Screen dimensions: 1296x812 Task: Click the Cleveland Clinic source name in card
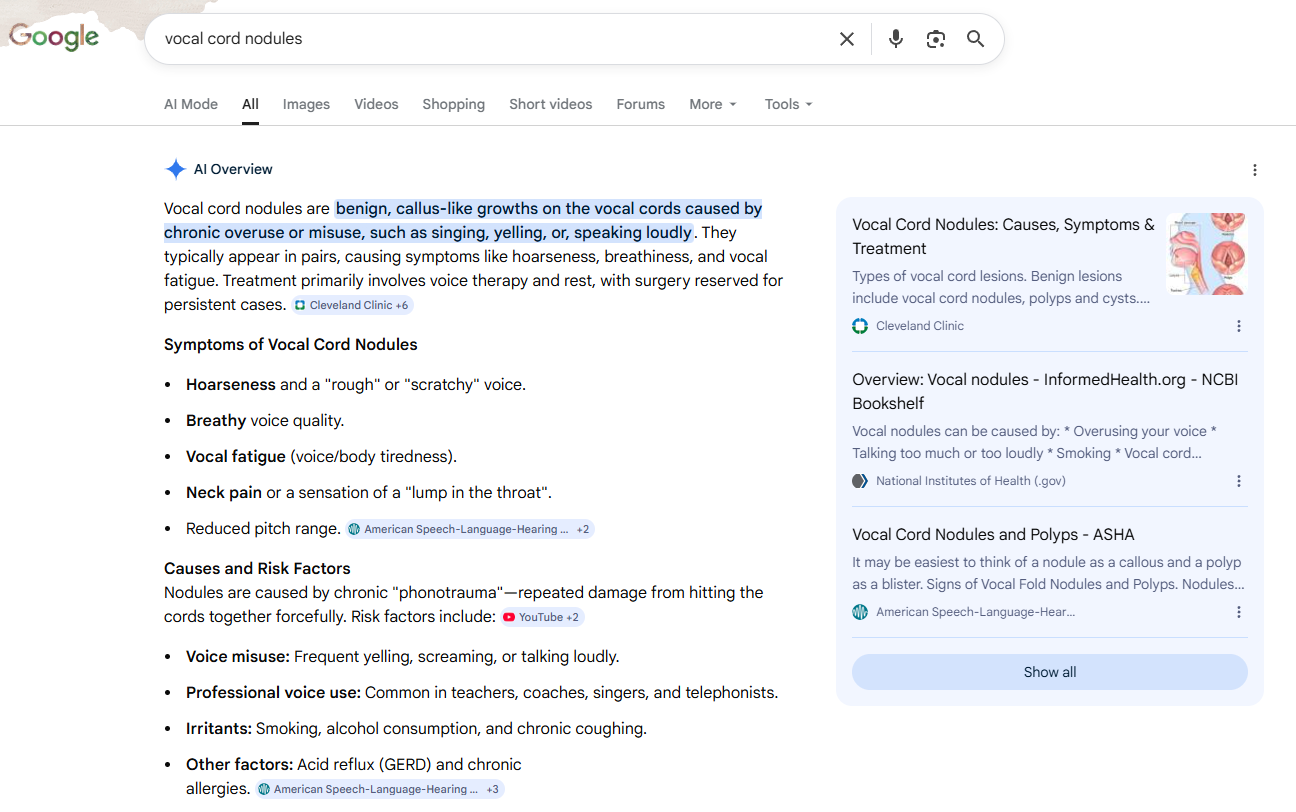point(920,326)
